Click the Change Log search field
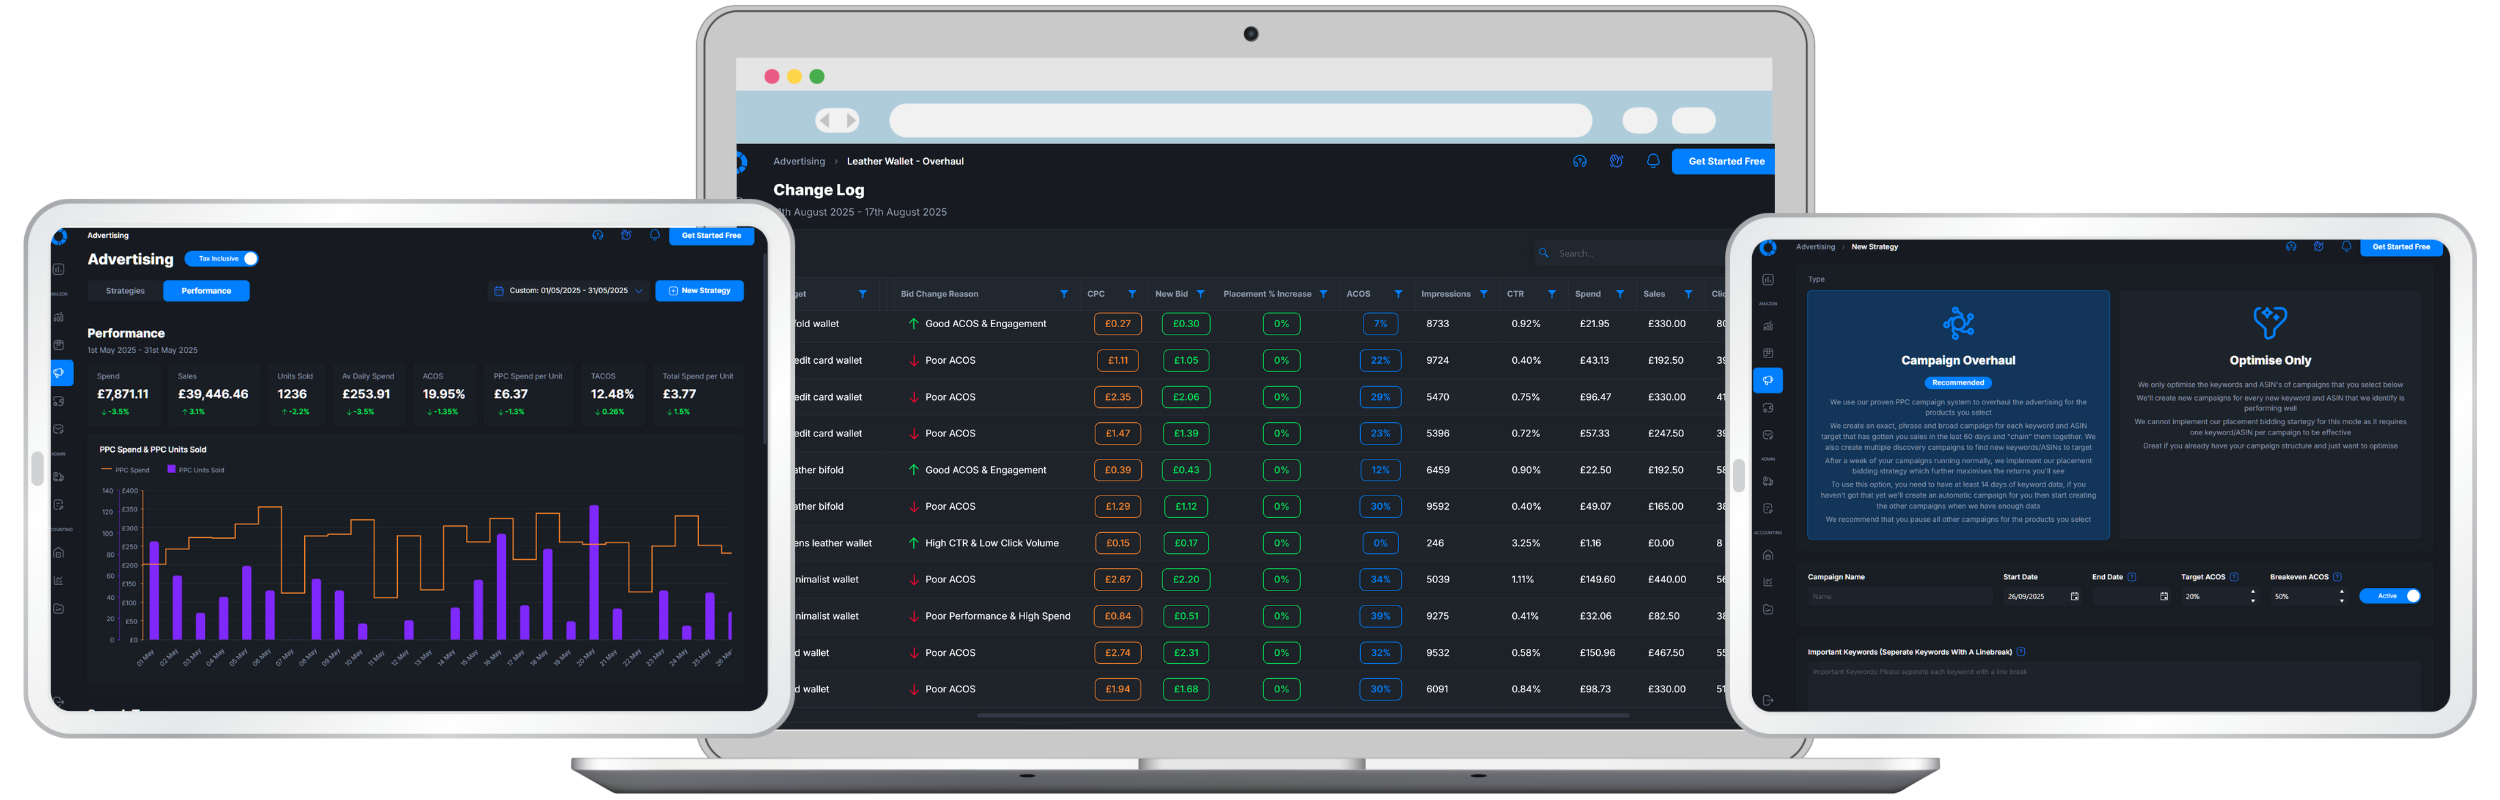The image size is (2500, 800). [x=1630, y=254]
